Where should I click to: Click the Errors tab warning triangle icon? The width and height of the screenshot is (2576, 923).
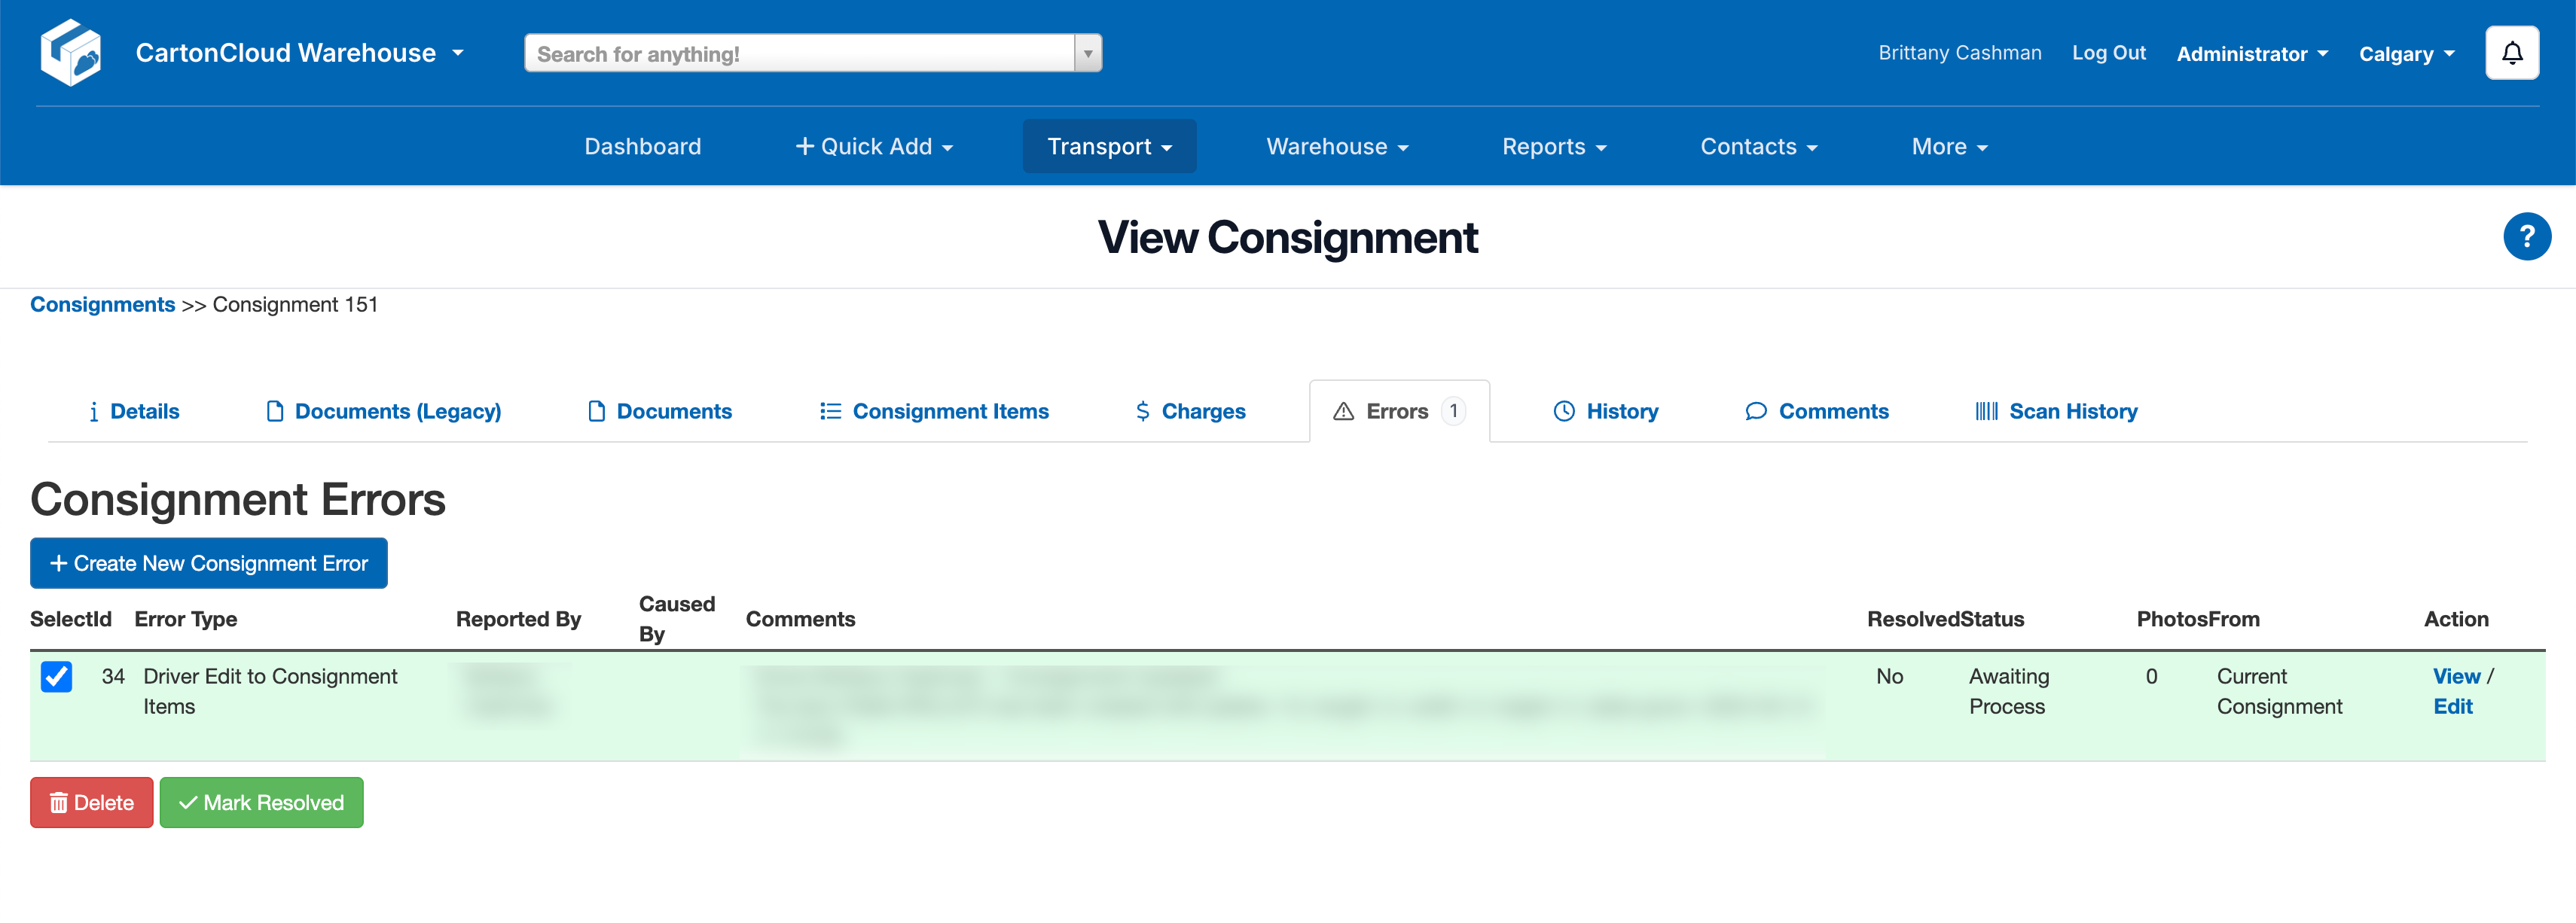tap(1343, 411)
